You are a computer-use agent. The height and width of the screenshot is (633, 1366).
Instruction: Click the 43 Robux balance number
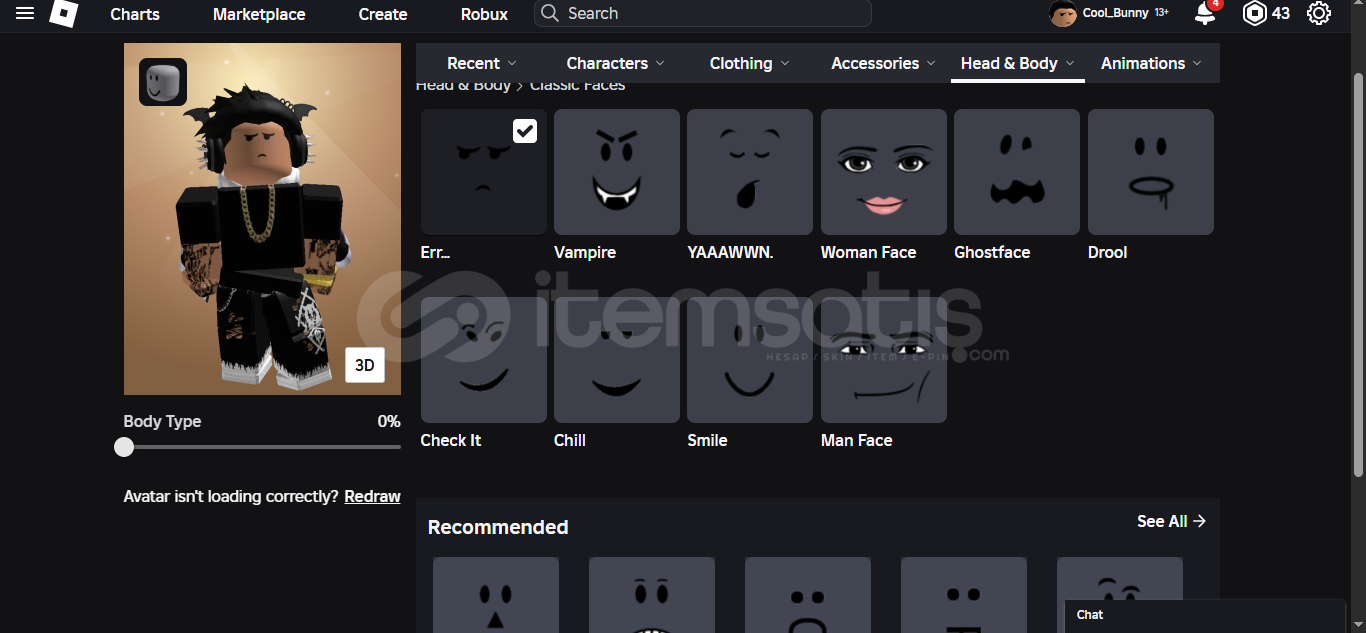1281,13
